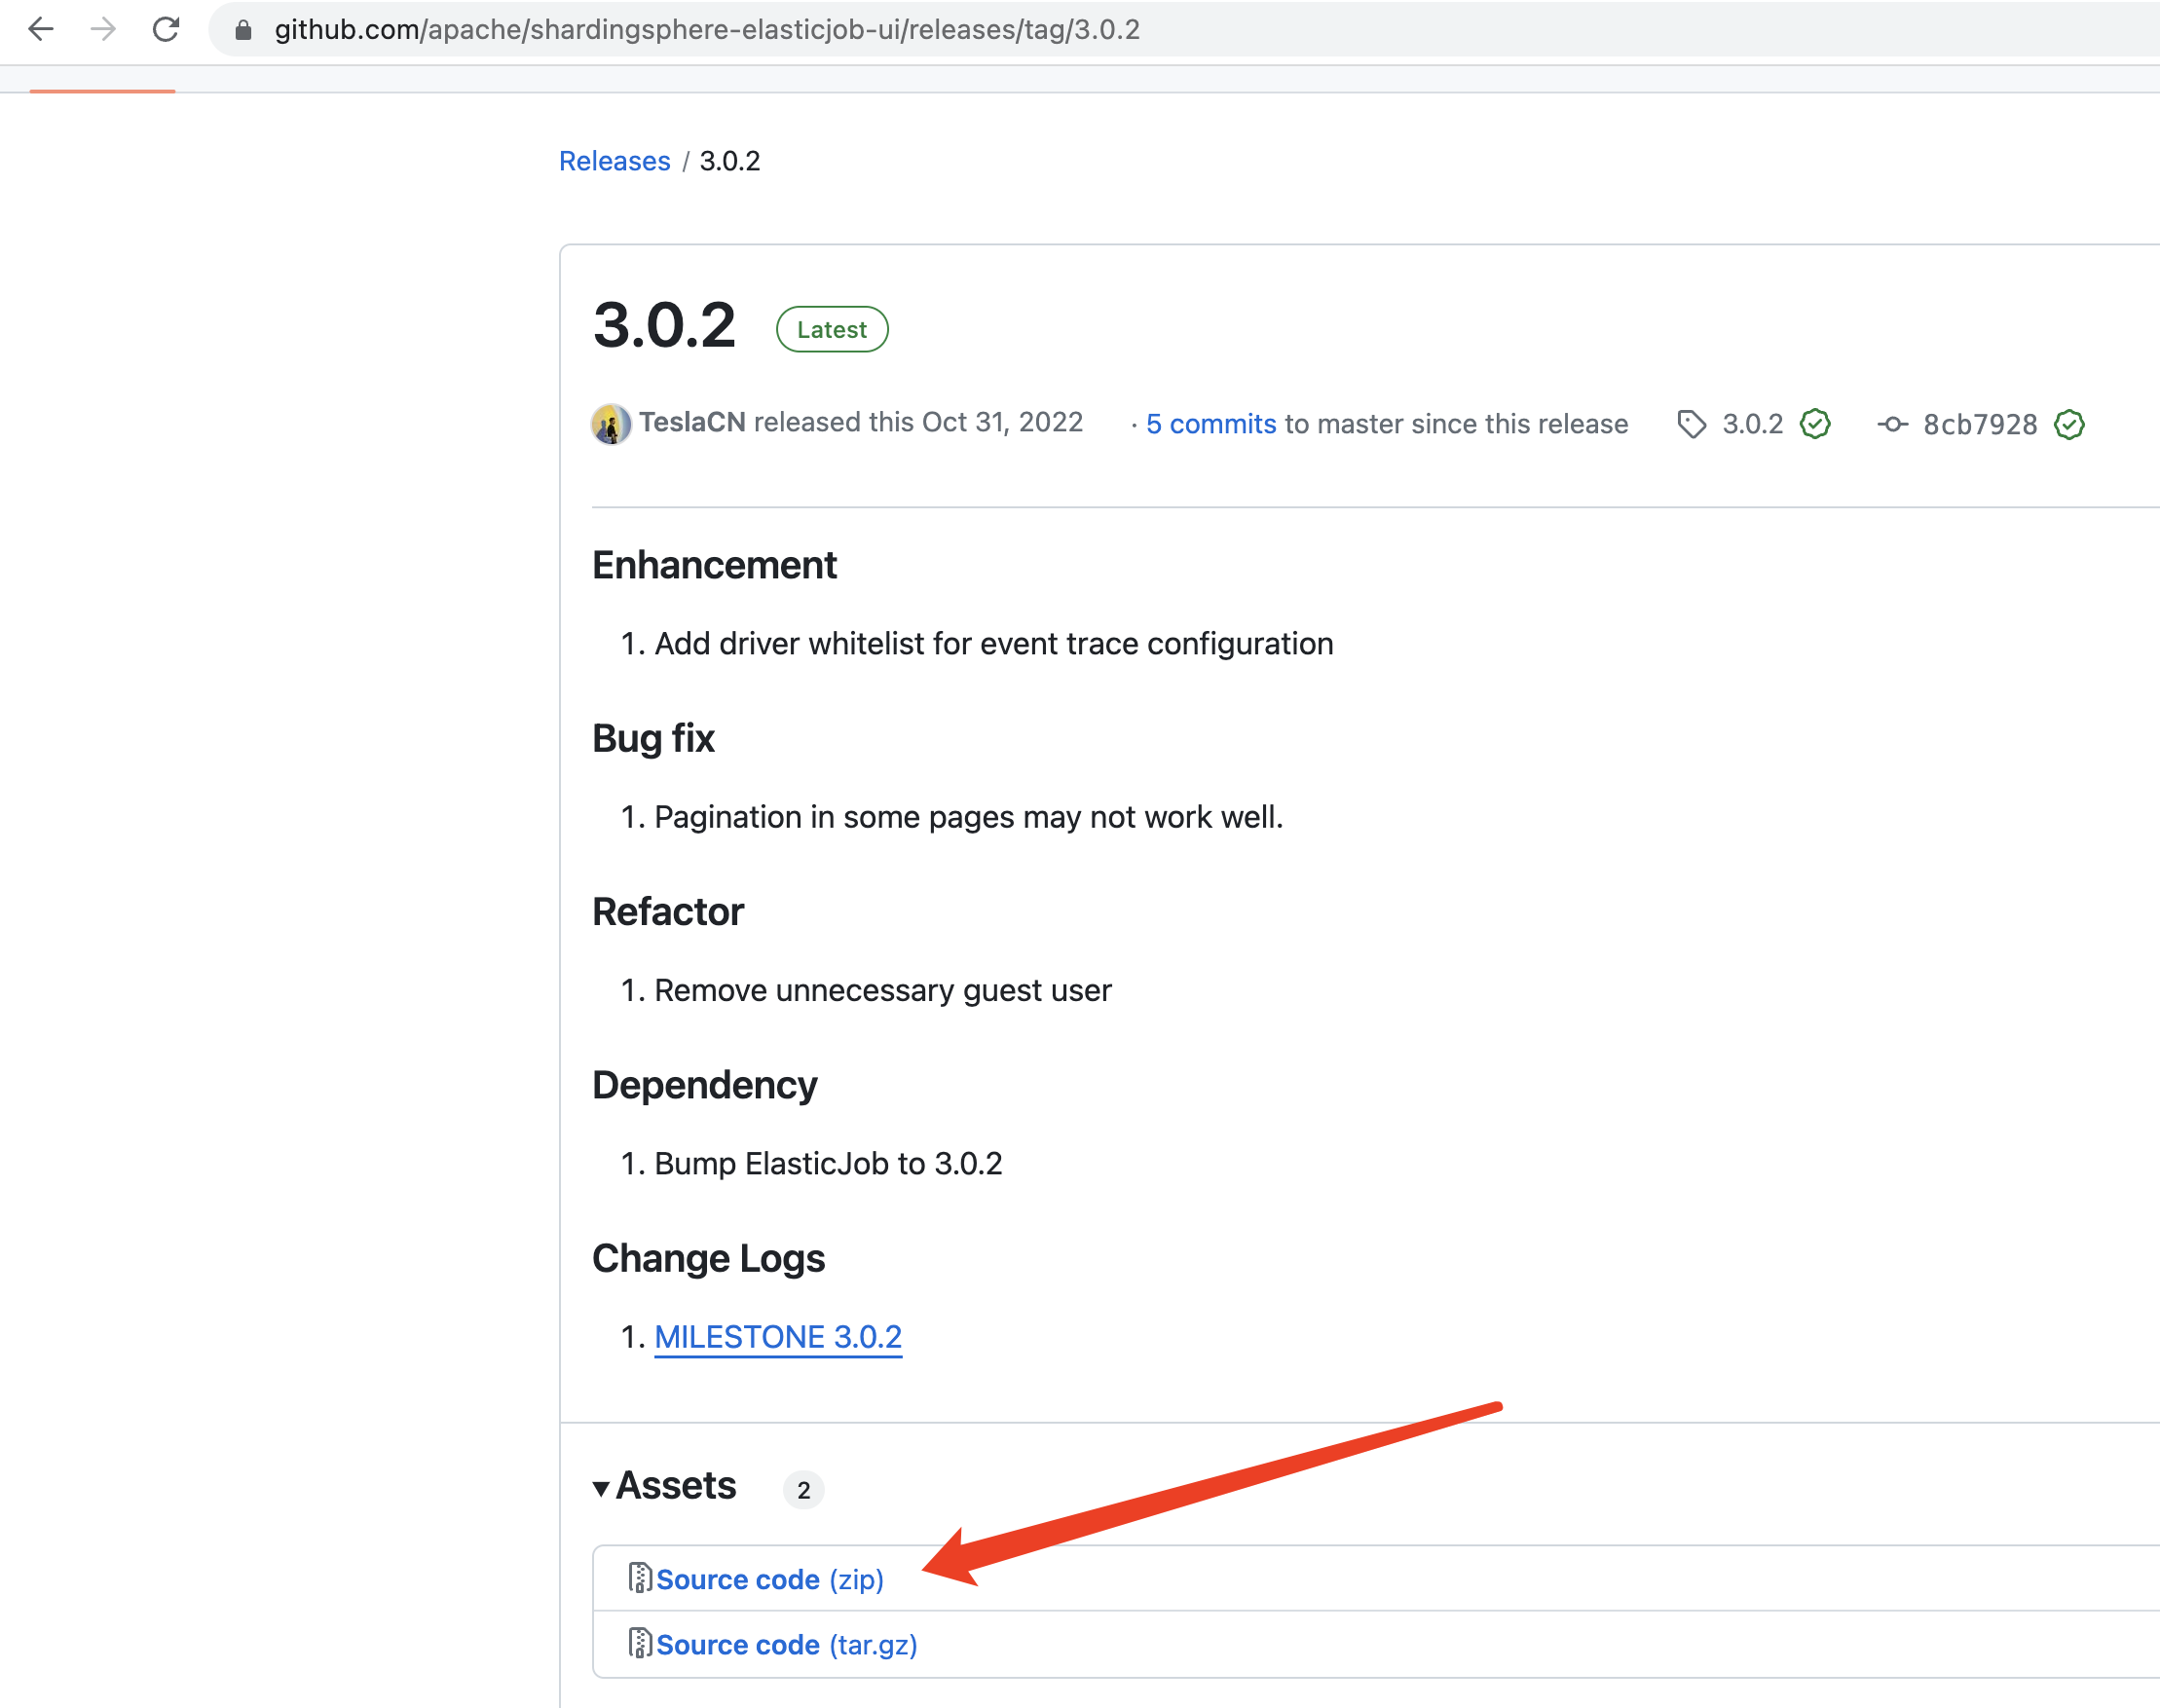This screenshot has width=2160, height=1708.
Task: Click the Assets heading label
Action: [x=676, y=1486]
